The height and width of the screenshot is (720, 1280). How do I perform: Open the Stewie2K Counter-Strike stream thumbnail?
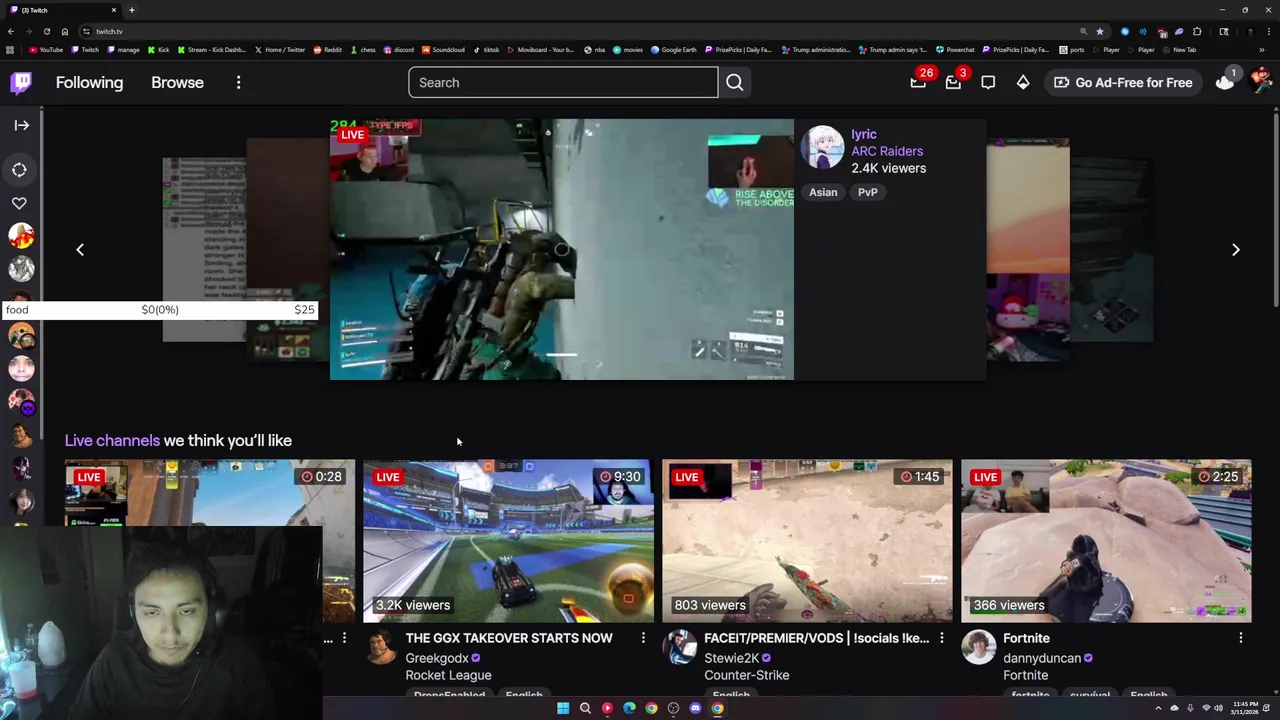807,541
